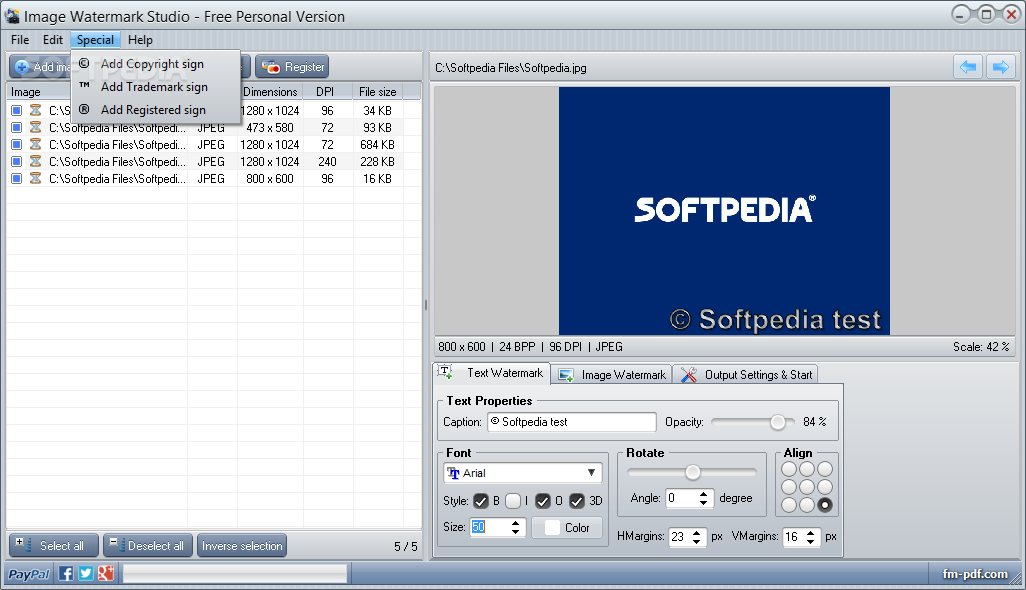This screenshot has width=1026, height=590.
Task: Choose Add Trademark sign
Action: (155, 86)
